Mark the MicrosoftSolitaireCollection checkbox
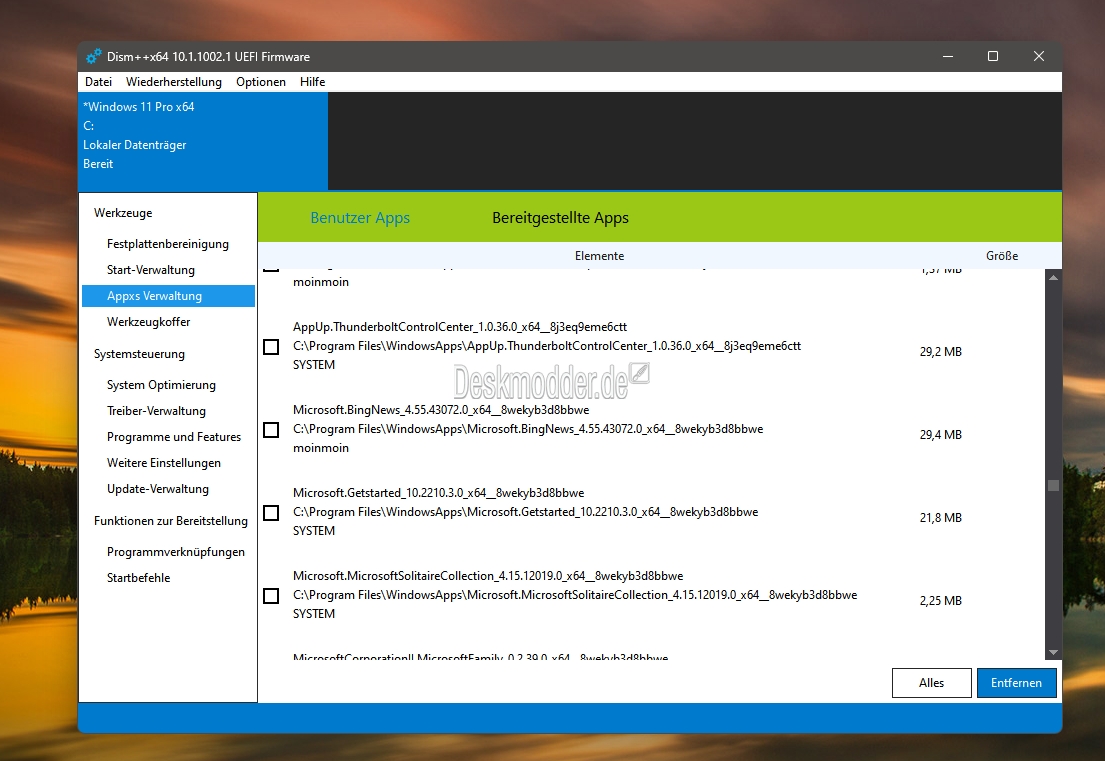 (x=271, y=596)
